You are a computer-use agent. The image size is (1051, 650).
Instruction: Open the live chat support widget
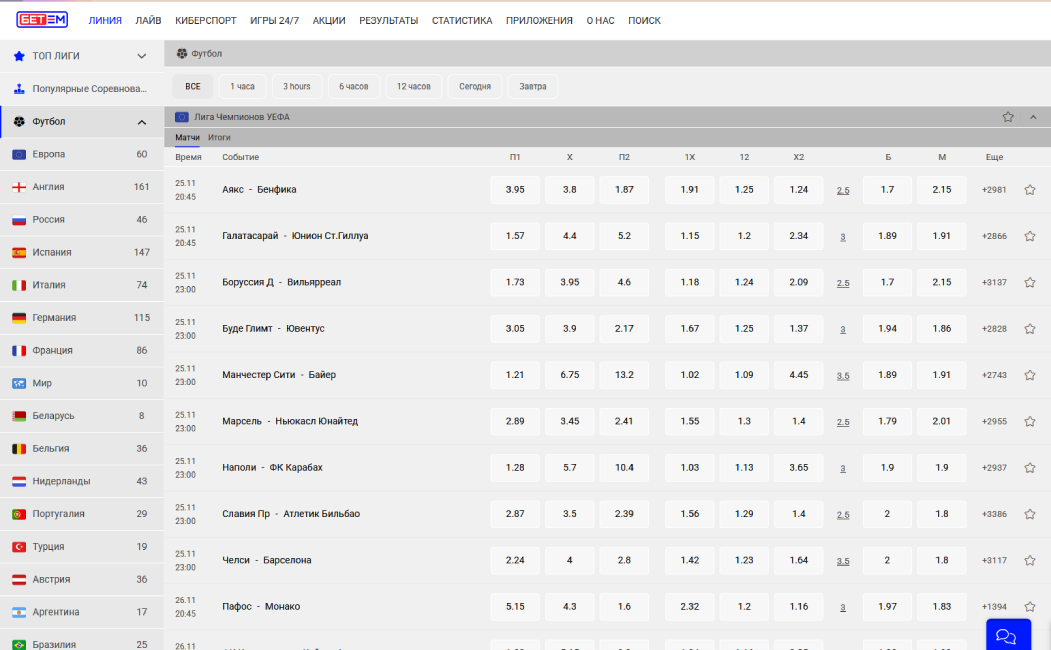(x=1007, y=635)
